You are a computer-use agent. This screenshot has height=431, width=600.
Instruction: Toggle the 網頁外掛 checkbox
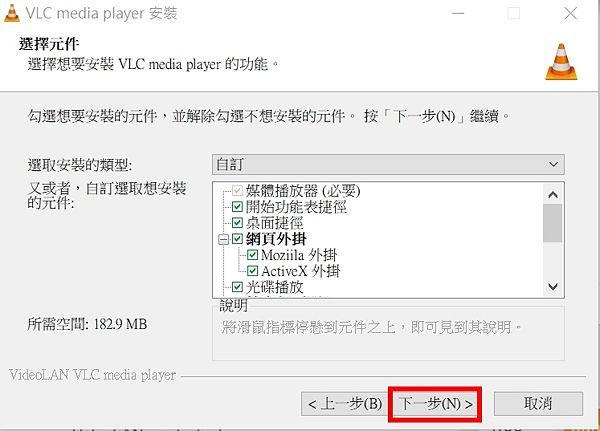[x=237, y=239]
